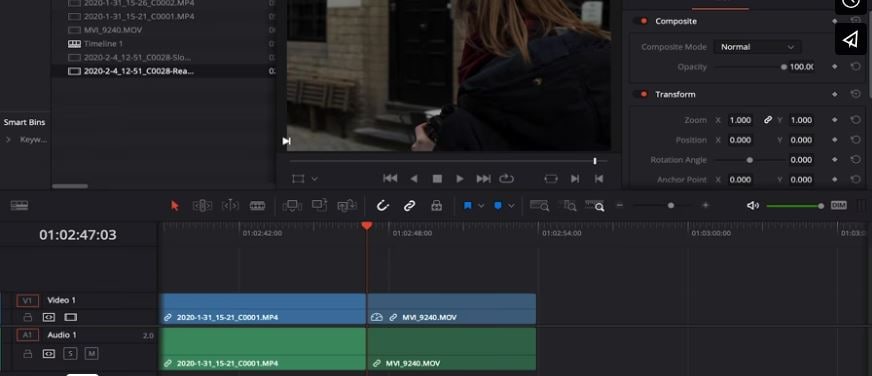
Task: Click the Replace Clip toolbar icon
Action: click(x=347, y=206)
